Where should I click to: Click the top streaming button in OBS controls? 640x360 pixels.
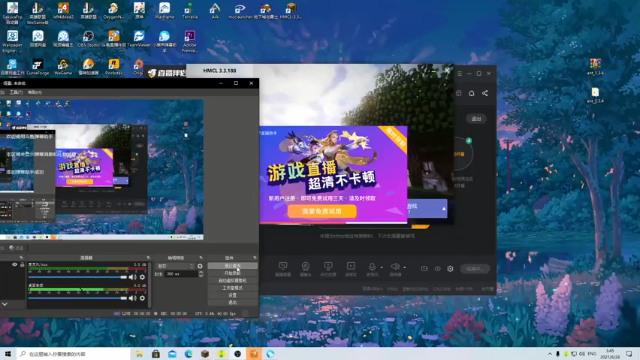[x=232, y=266]
